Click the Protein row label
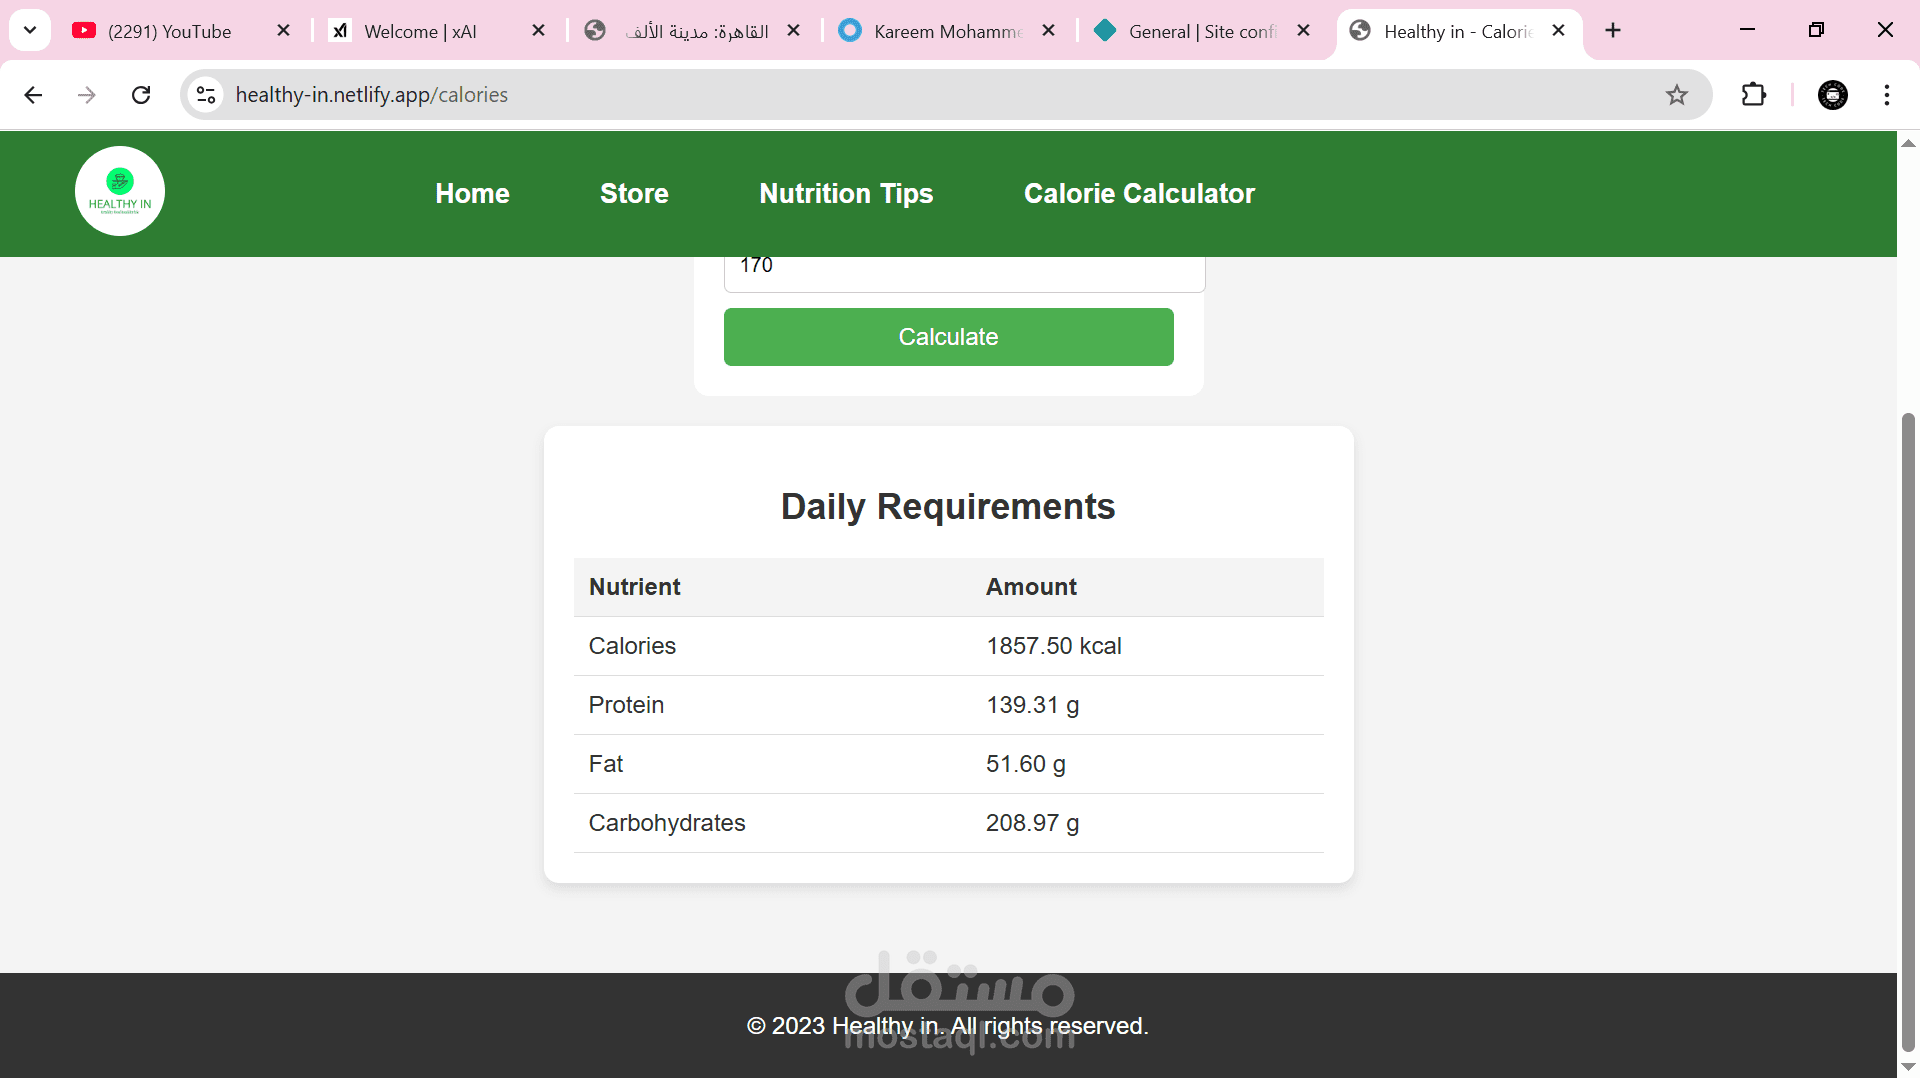The height and width of the screenshot is (1078, 1920). (626, 705)
